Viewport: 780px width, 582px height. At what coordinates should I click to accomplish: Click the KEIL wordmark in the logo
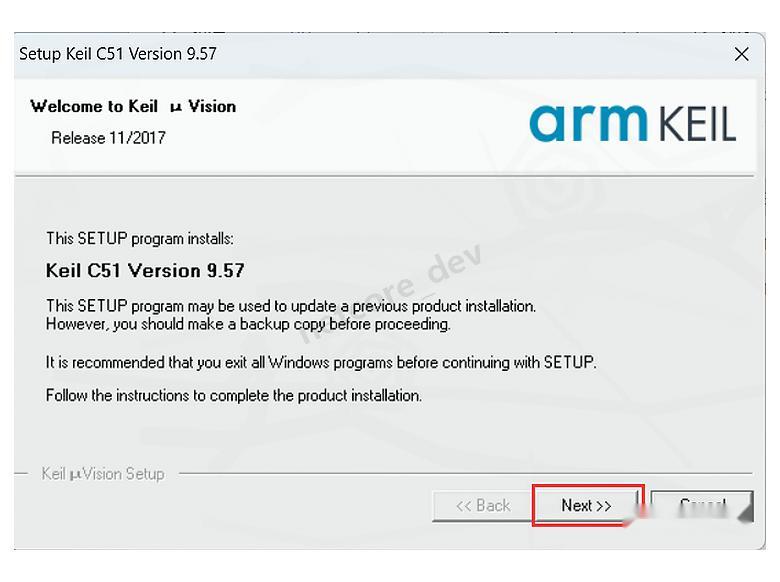[697, 125]
